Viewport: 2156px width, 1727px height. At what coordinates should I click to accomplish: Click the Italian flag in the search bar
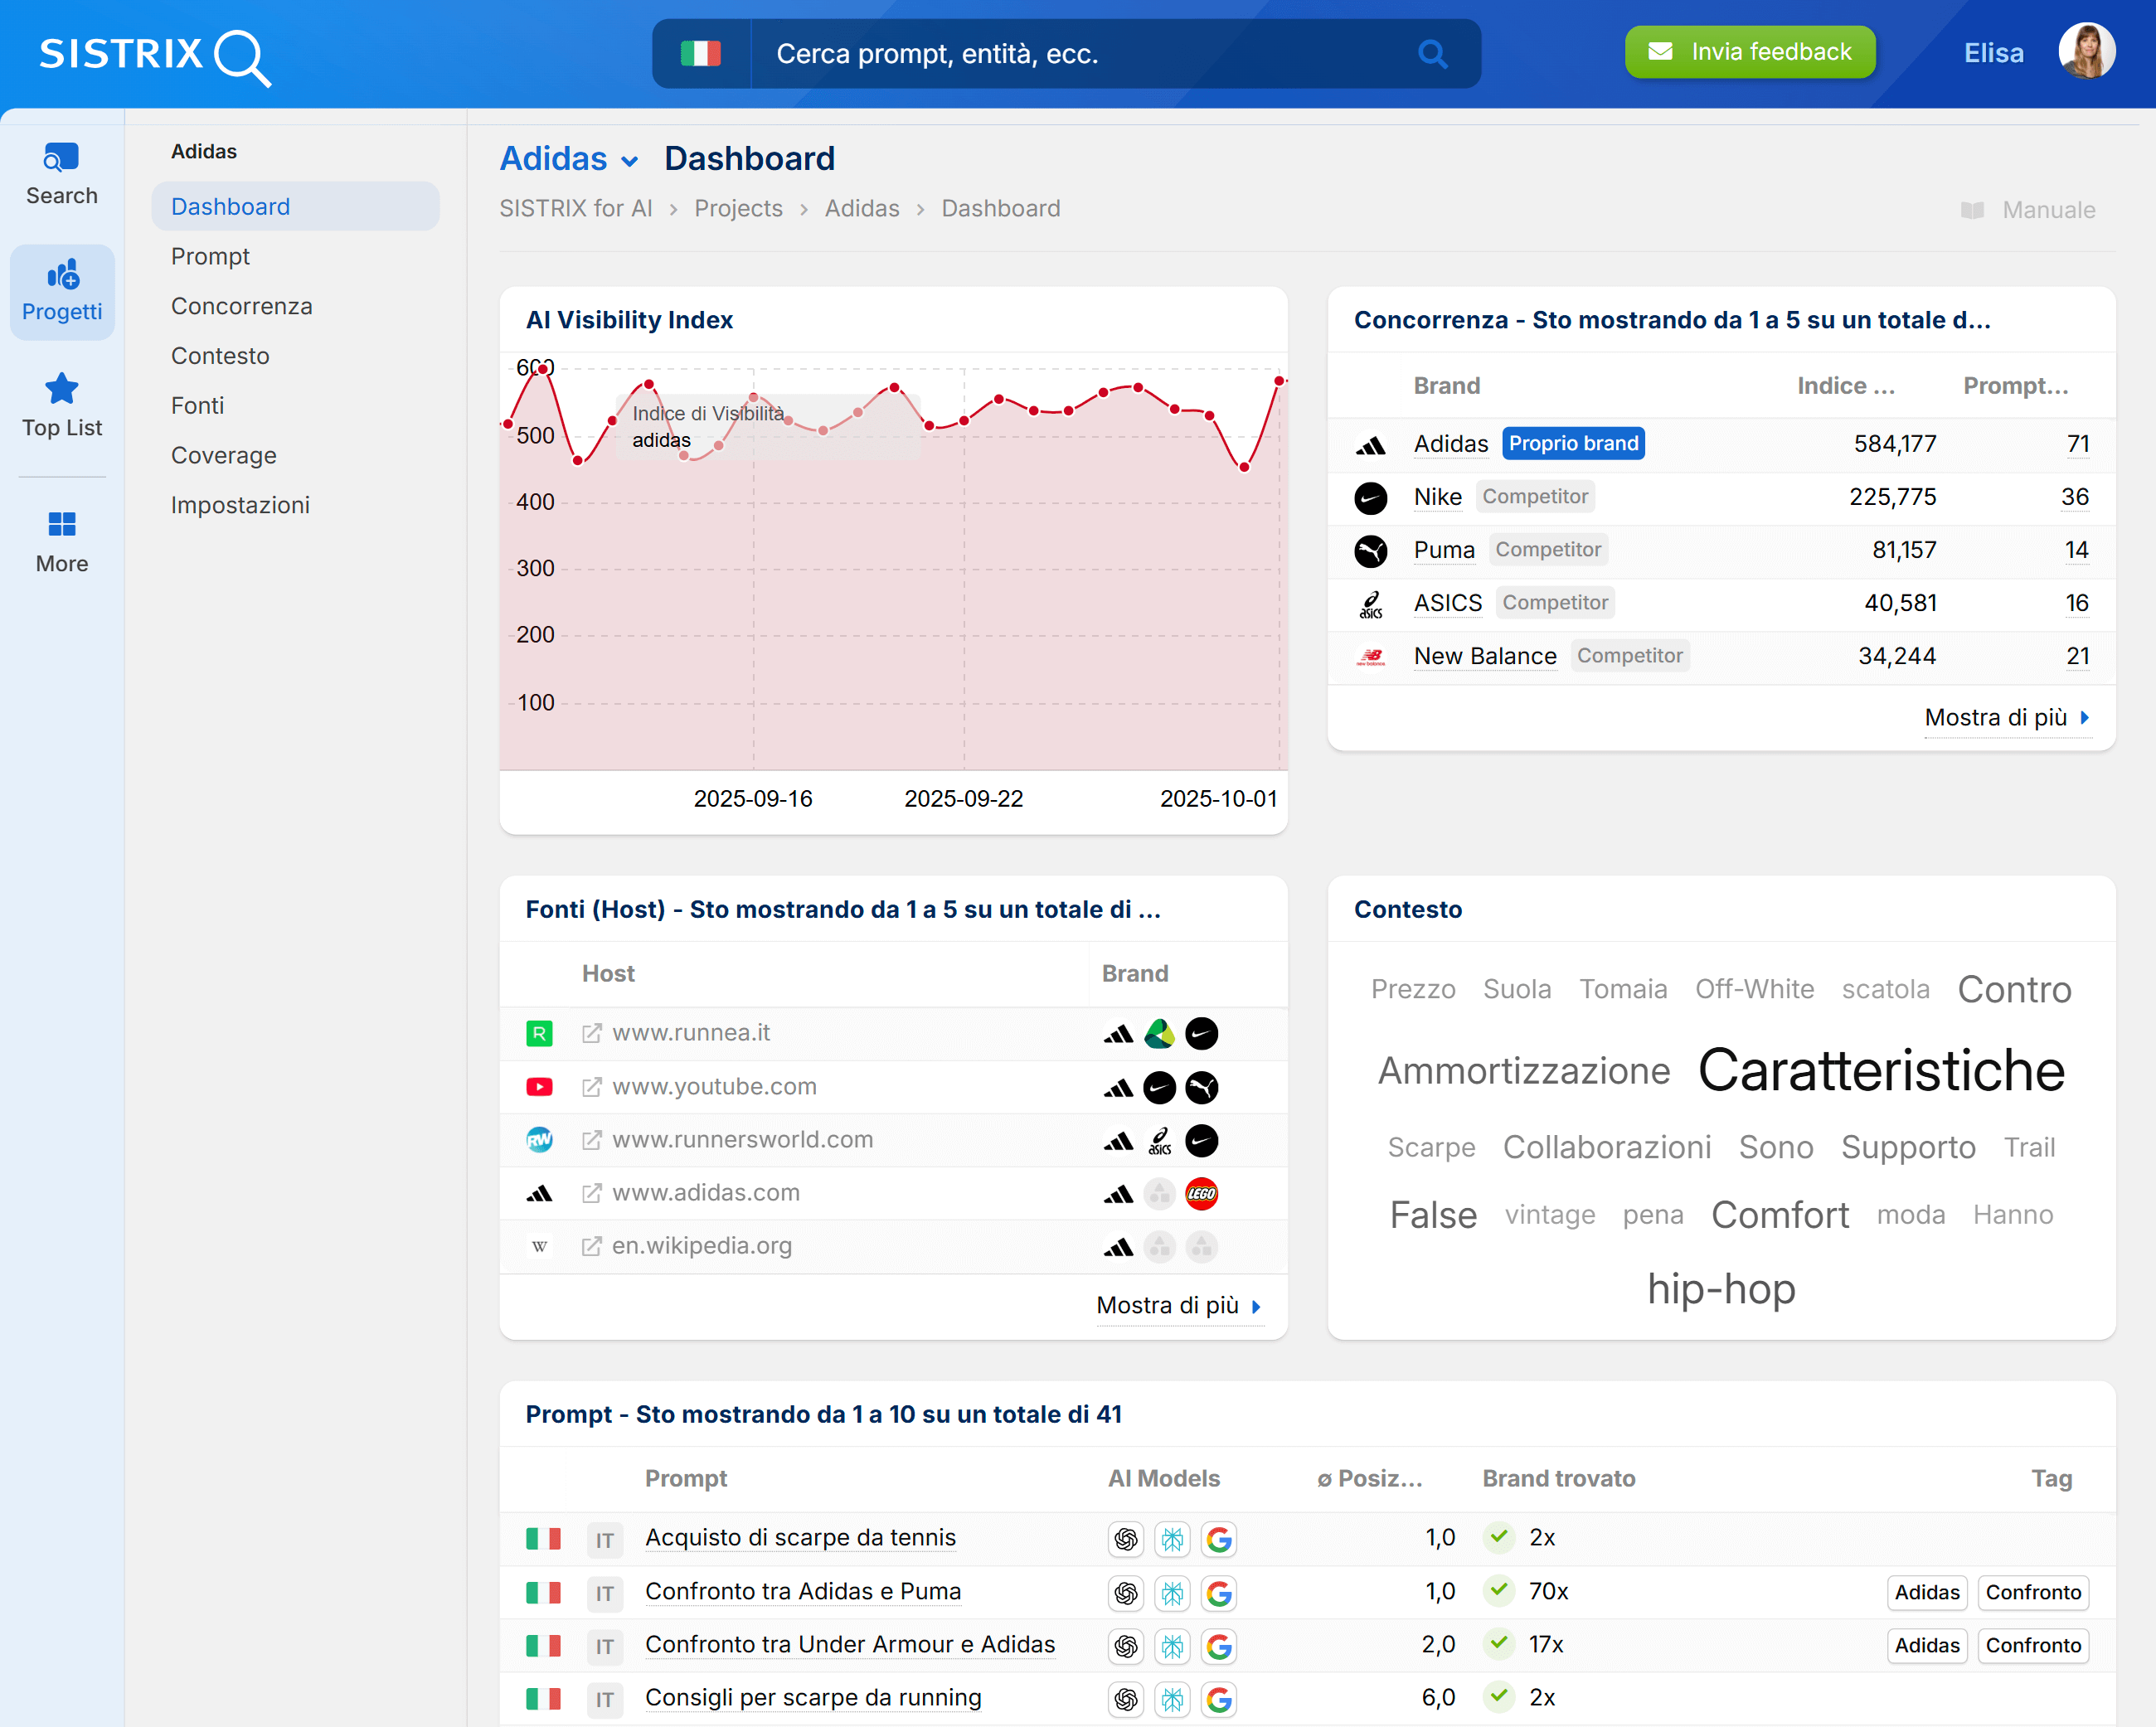click(702, 53)
